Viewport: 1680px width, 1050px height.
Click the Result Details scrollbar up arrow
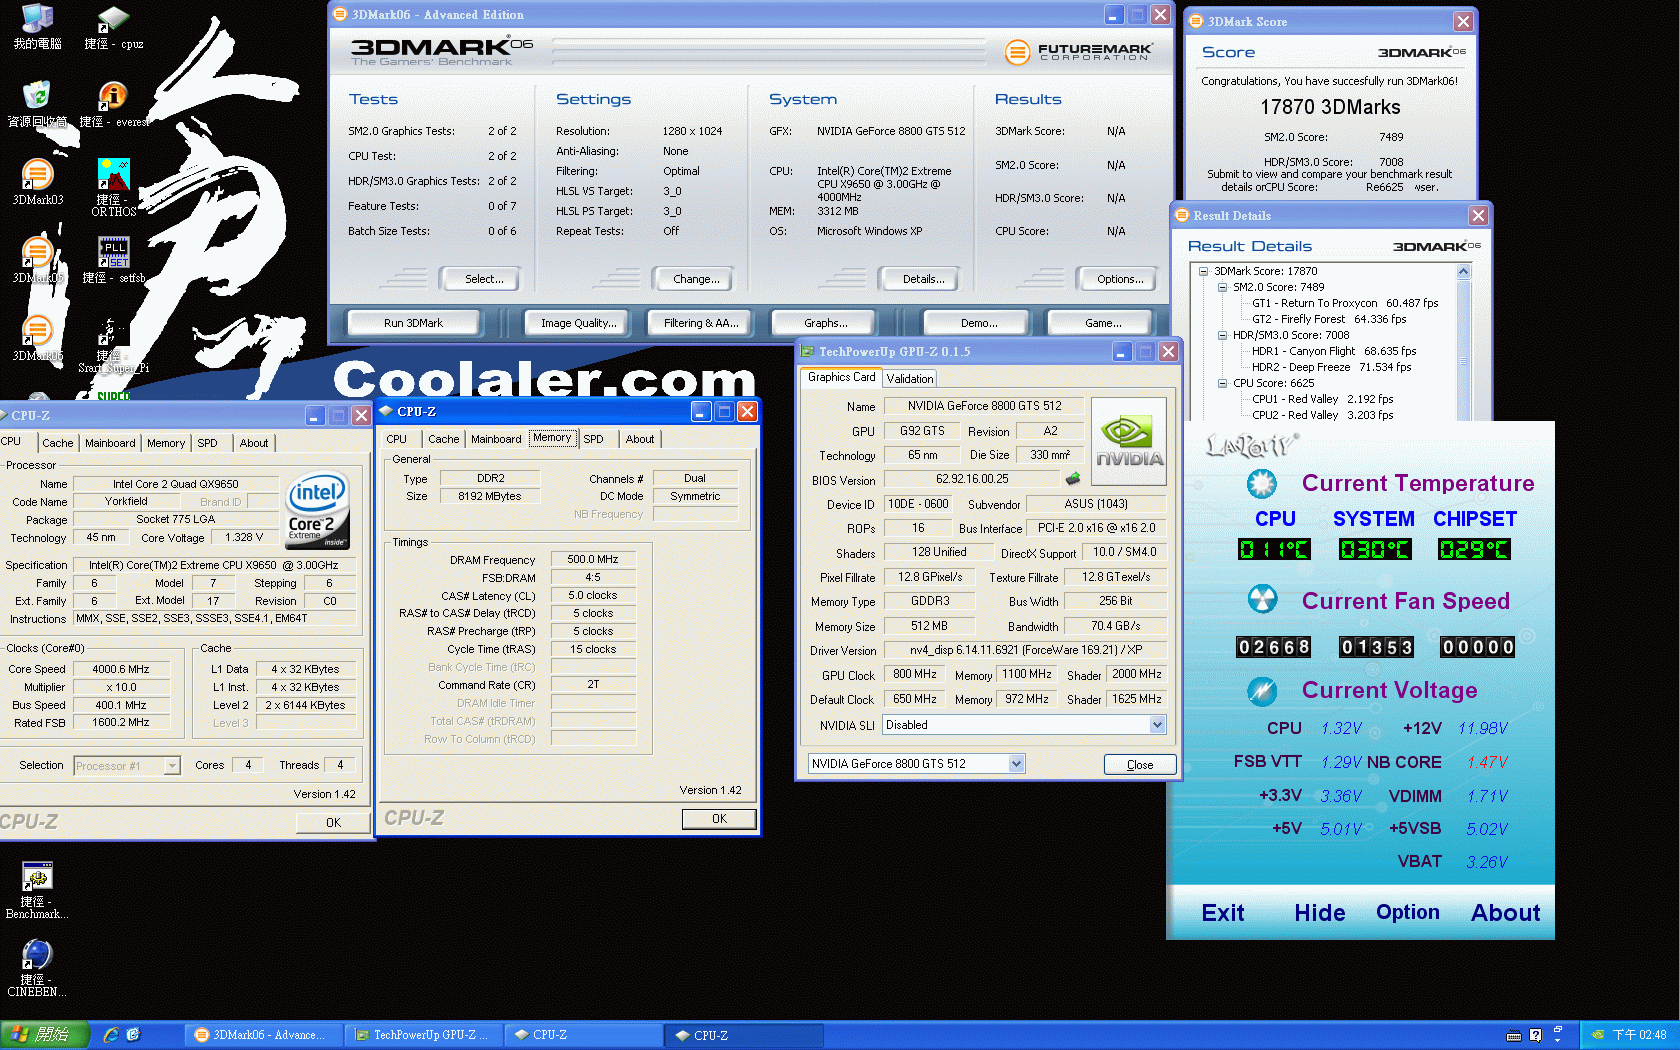(x=1464, y=272)
